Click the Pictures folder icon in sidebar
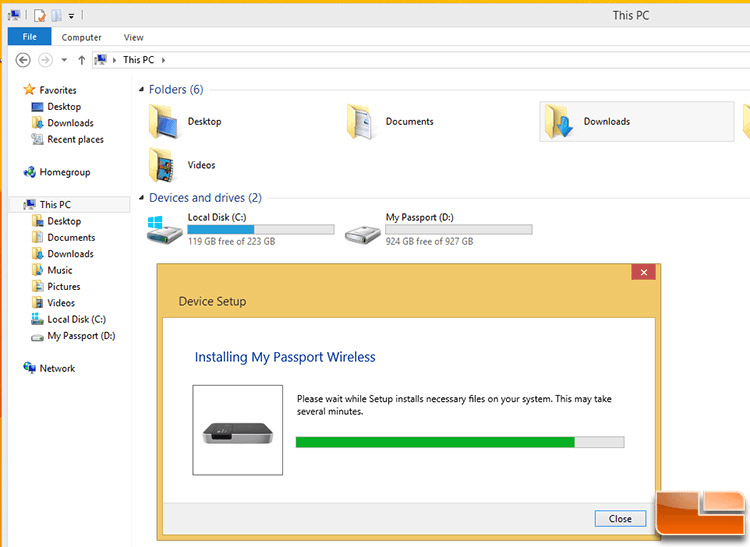750x547 pixels. pyautogui.click(x=37, y=286)
